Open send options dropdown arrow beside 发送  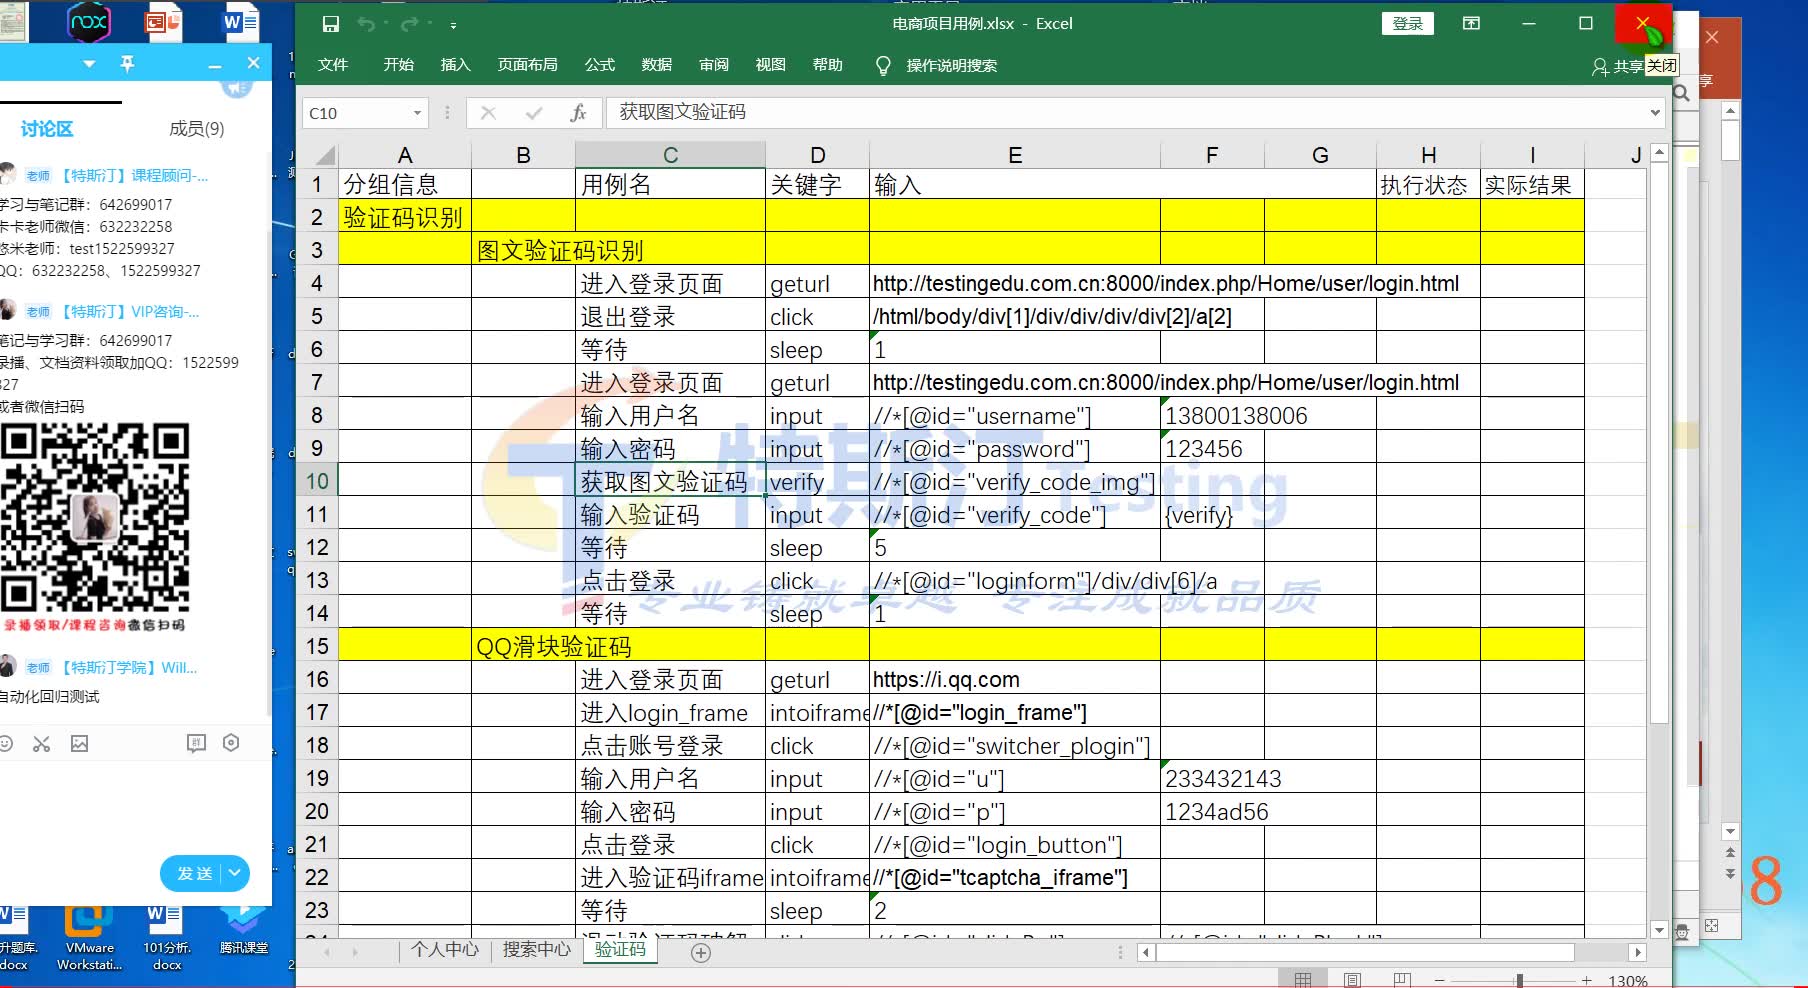[235, 873]
